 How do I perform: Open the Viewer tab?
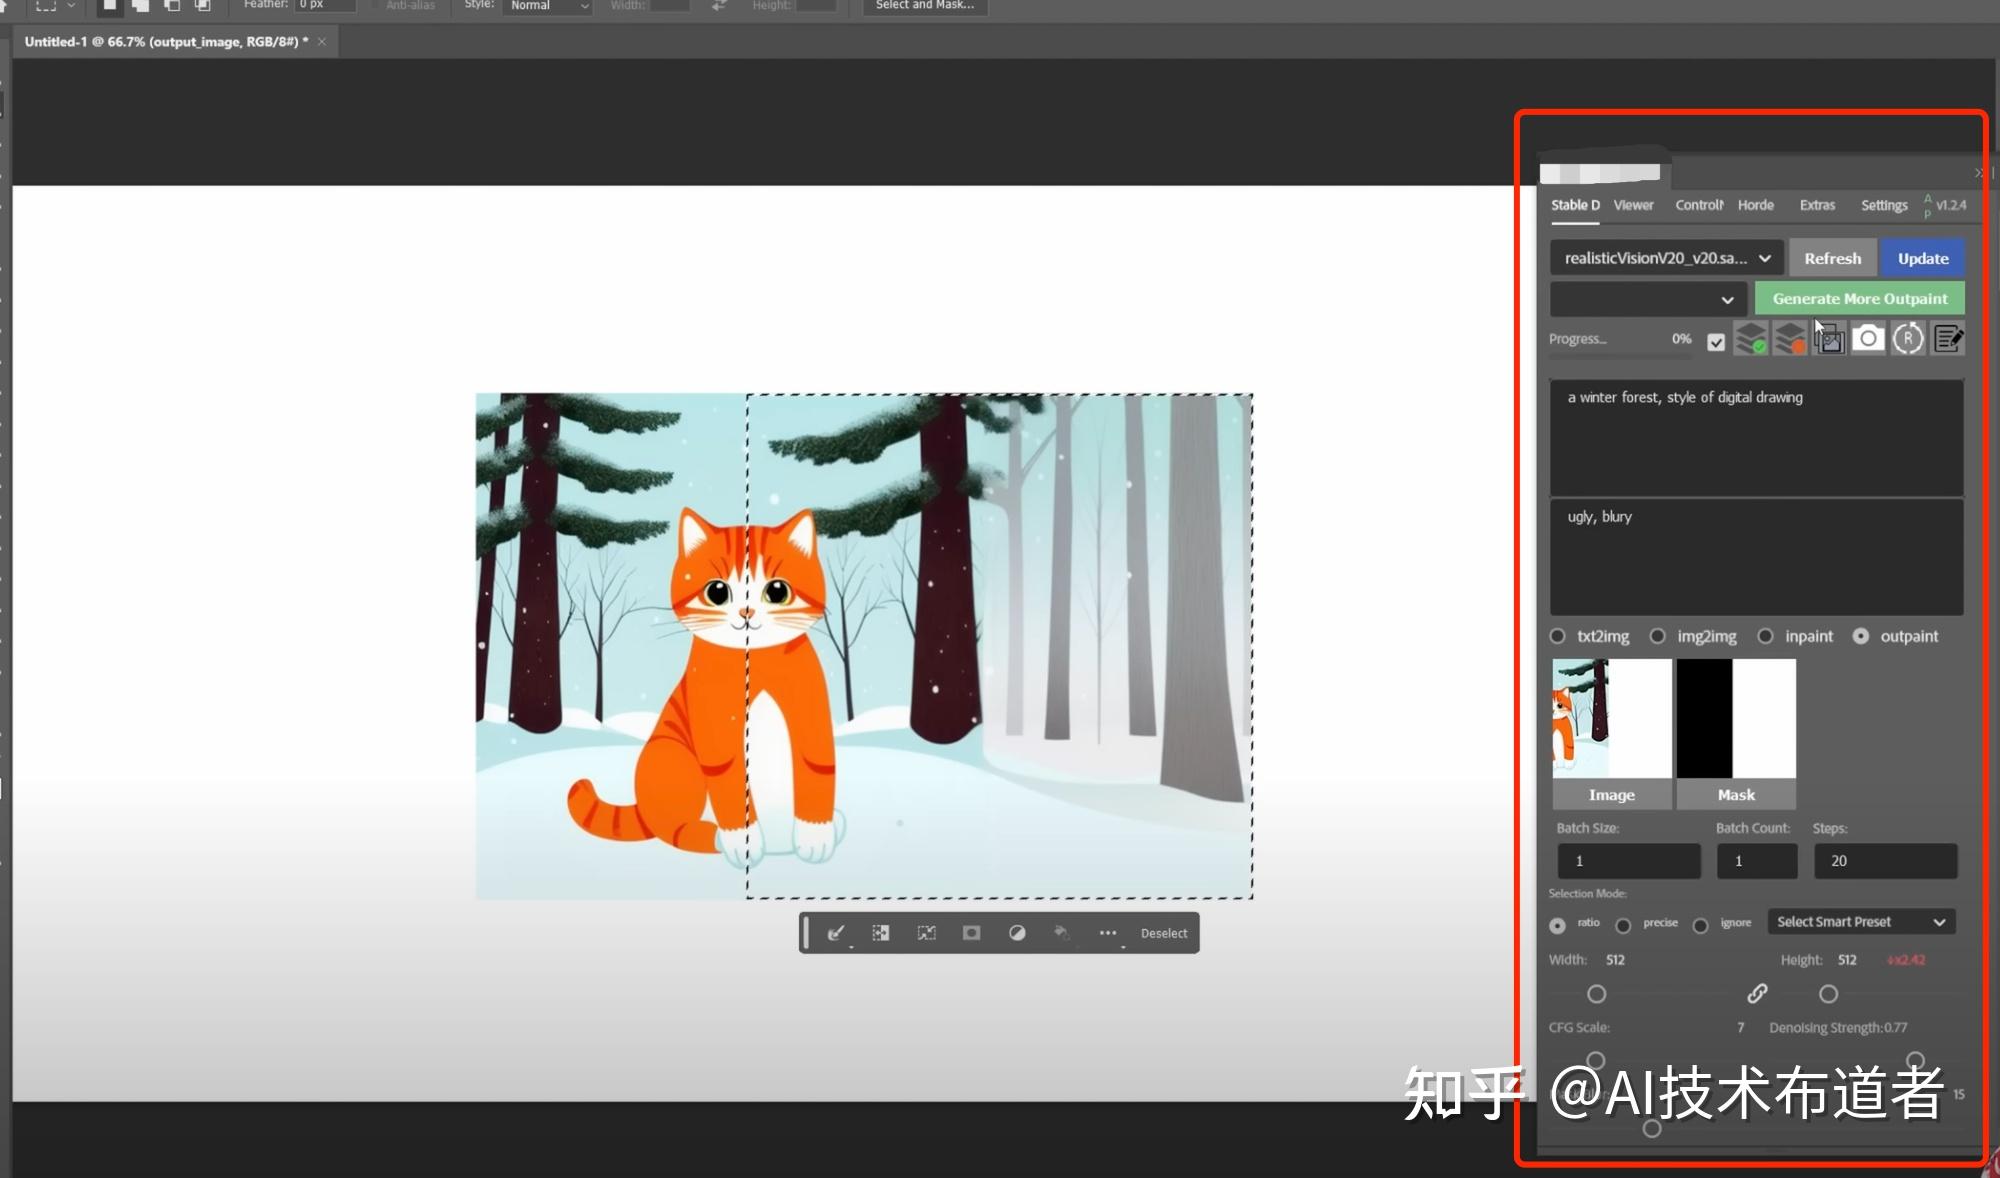[x=1633, y=205]
